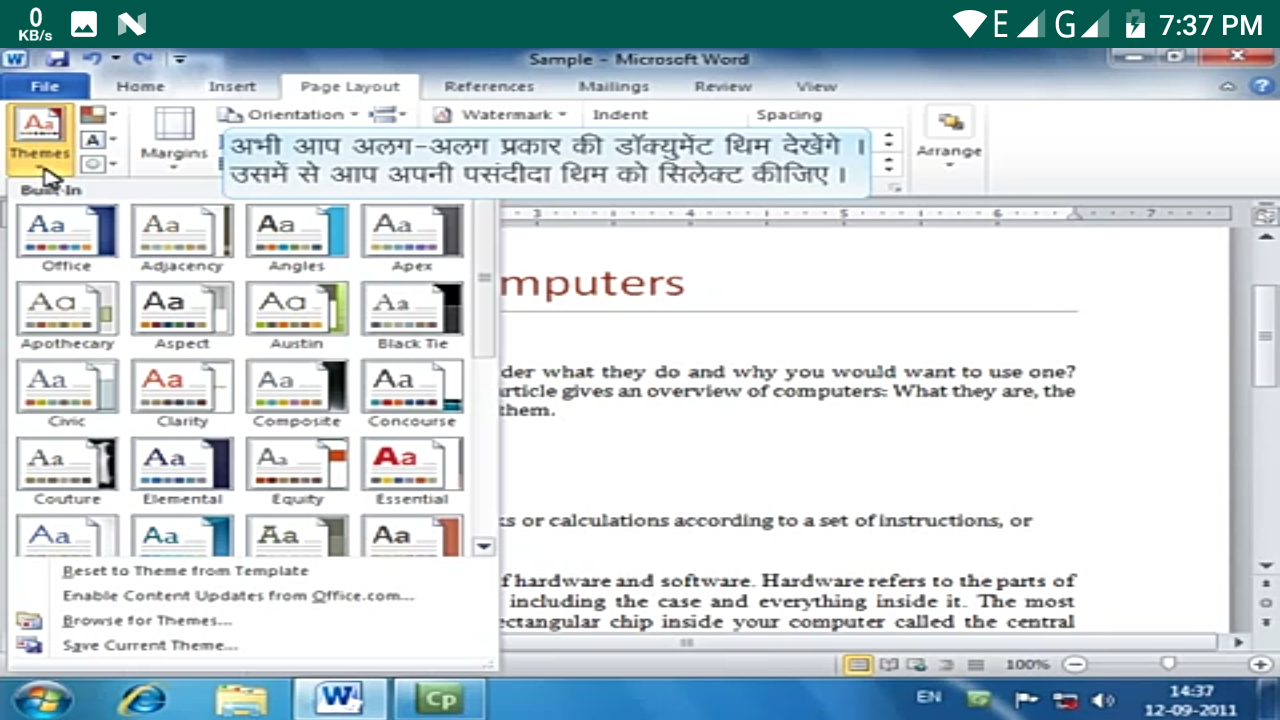Choose Save Current Theme
The width and height of the screenshot is (1280, 720).
tap(150, 645)
